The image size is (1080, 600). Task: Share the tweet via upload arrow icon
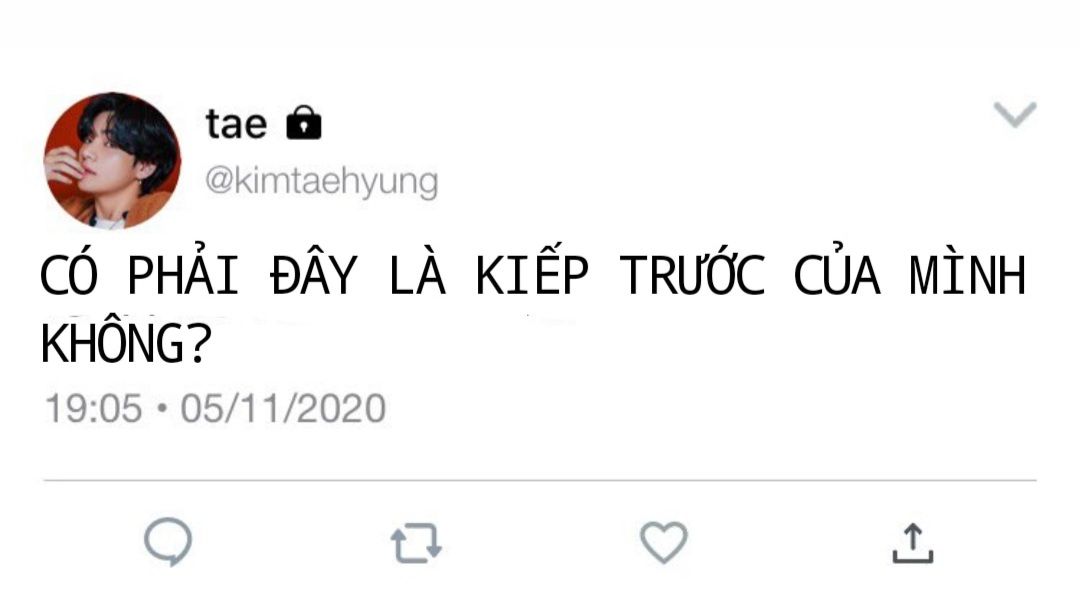point(913,544)
